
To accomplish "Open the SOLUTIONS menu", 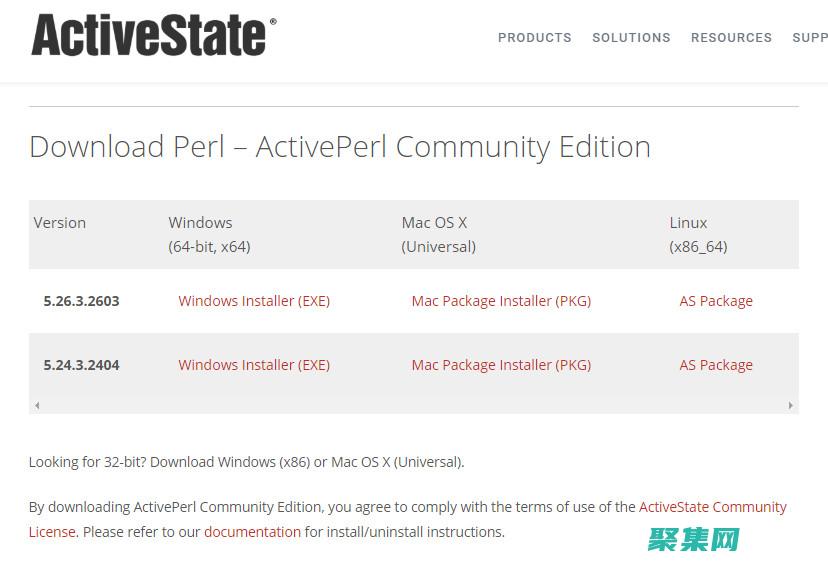I will pyautogui.click(x=631, y=38).
